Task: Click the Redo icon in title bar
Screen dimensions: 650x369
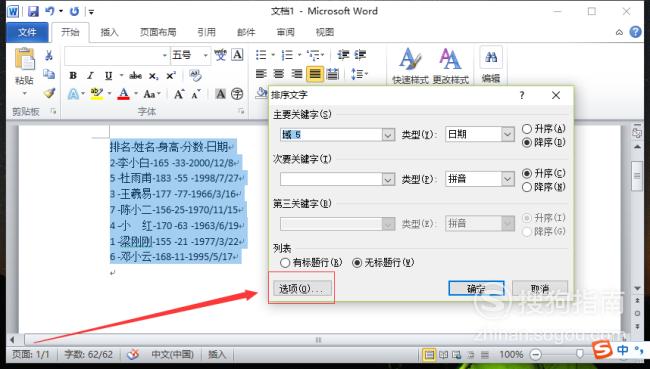Action: coord(74,11)
